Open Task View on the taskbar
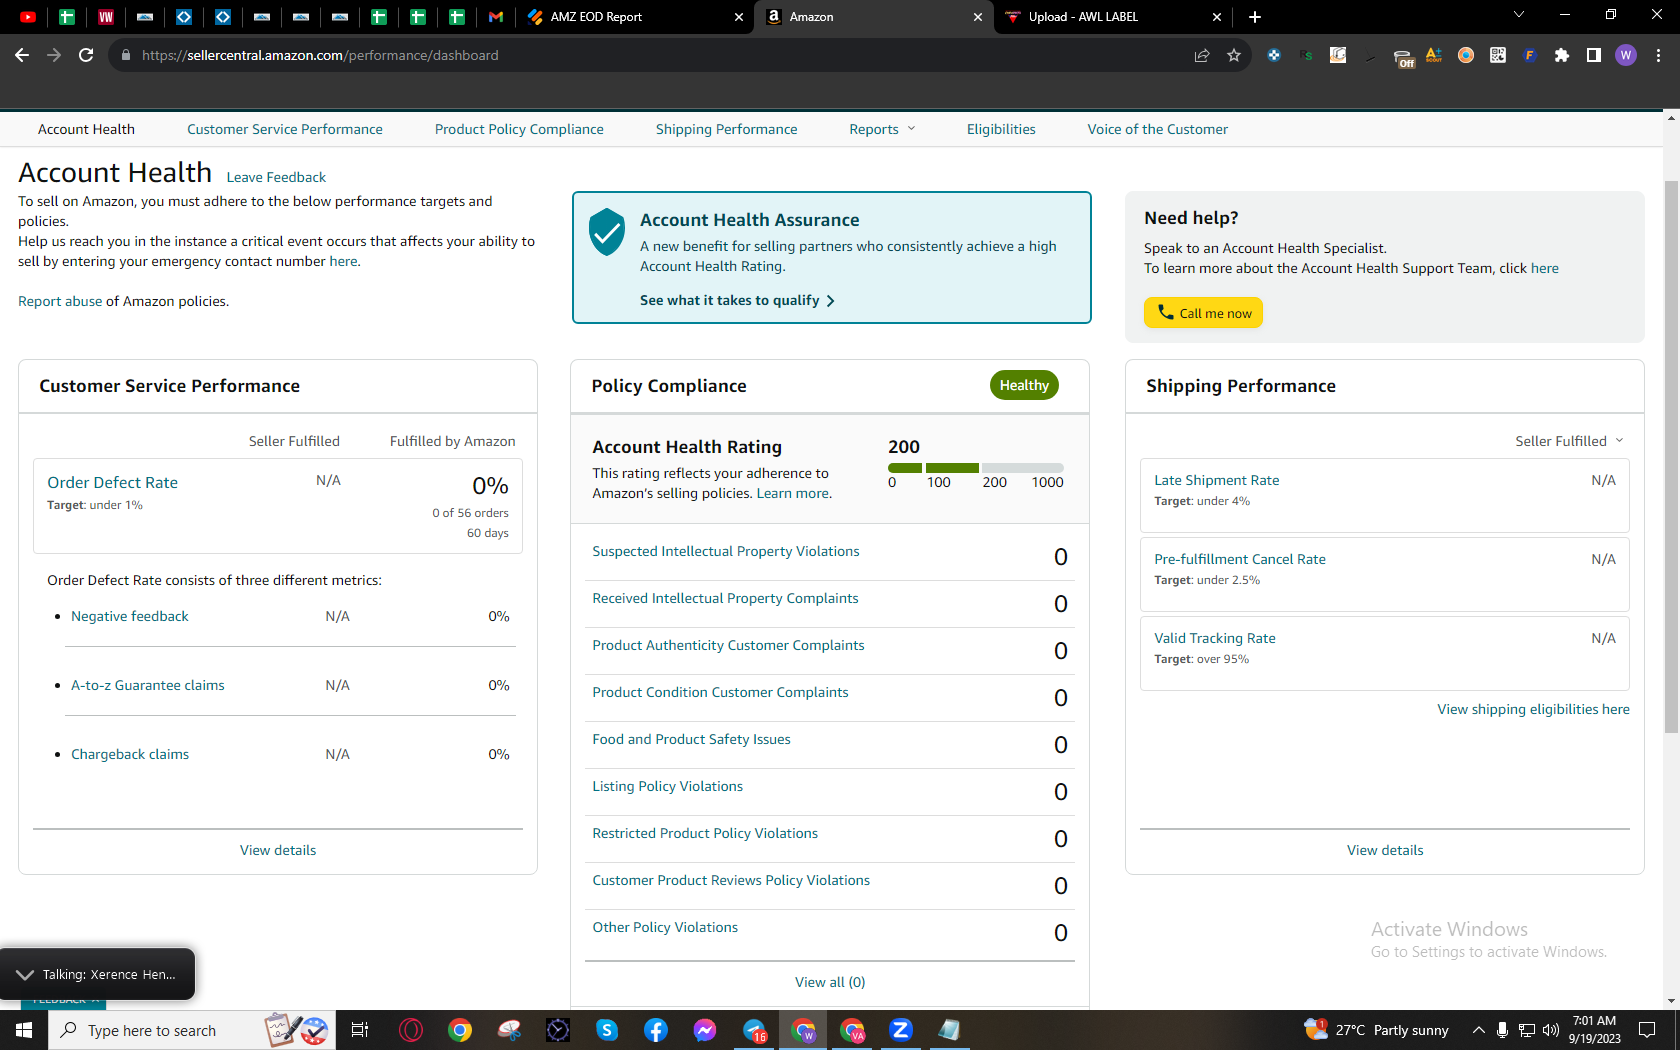 click(360, 1030)
